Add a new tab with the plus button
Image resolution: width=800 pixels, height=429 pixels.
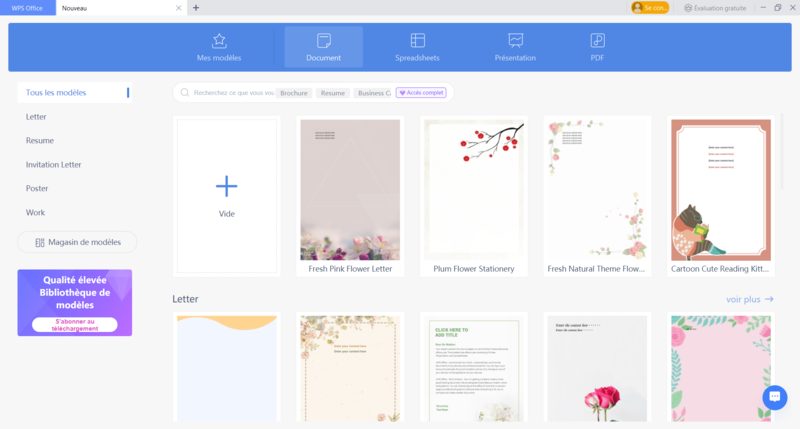click(x=196, y=8)
